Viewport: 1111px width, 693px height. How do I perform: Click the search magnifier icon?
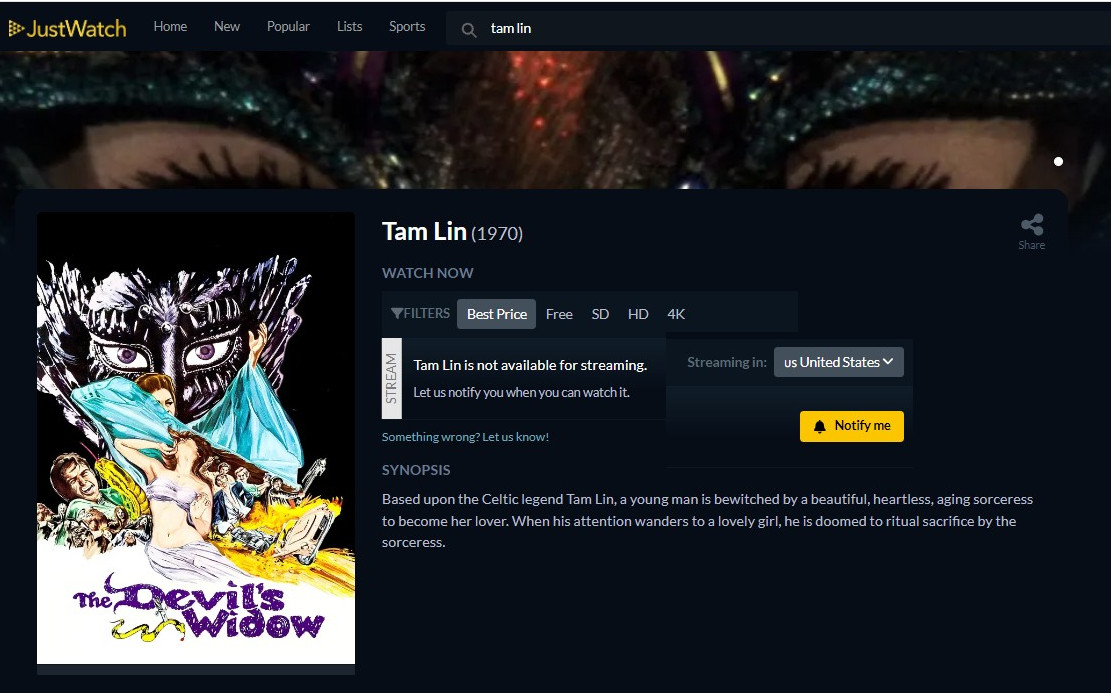[x=468, y=30]
